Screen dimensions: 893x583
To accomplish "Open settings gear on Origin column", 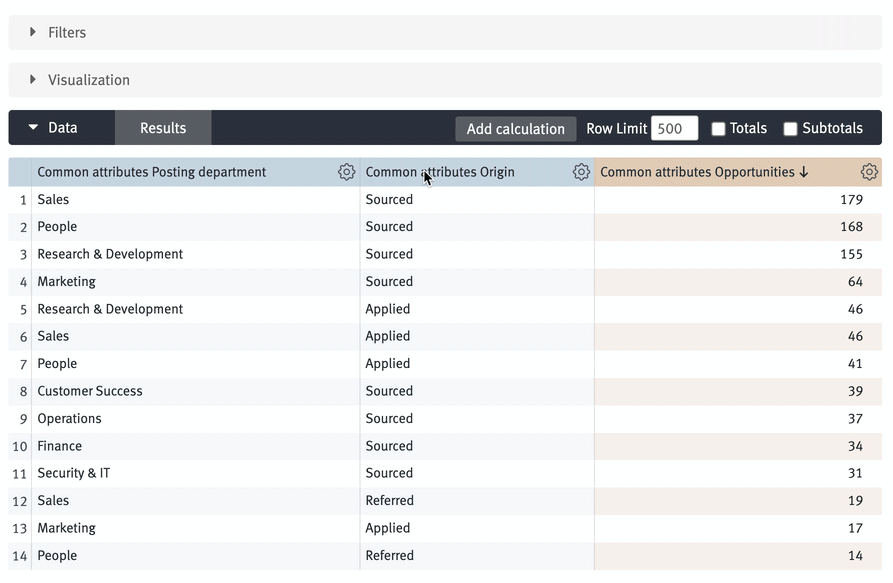I will point(581,172).
